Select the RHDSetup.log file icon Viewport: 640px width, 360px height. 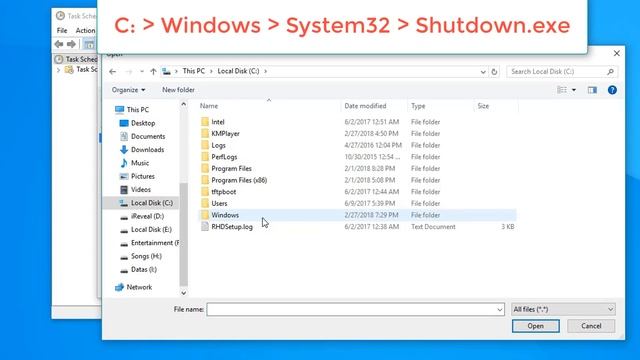coord(205,227)
